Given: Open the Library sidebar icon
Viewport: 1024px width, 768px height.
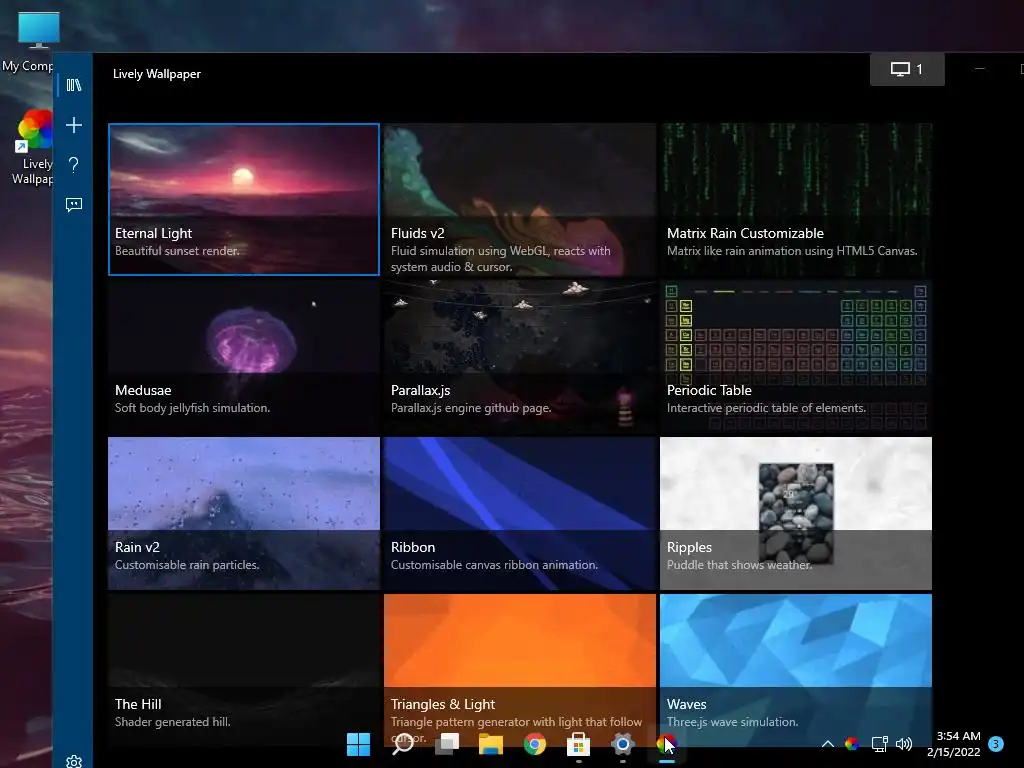Looking at the screenshot, I should tap(74, 86).
